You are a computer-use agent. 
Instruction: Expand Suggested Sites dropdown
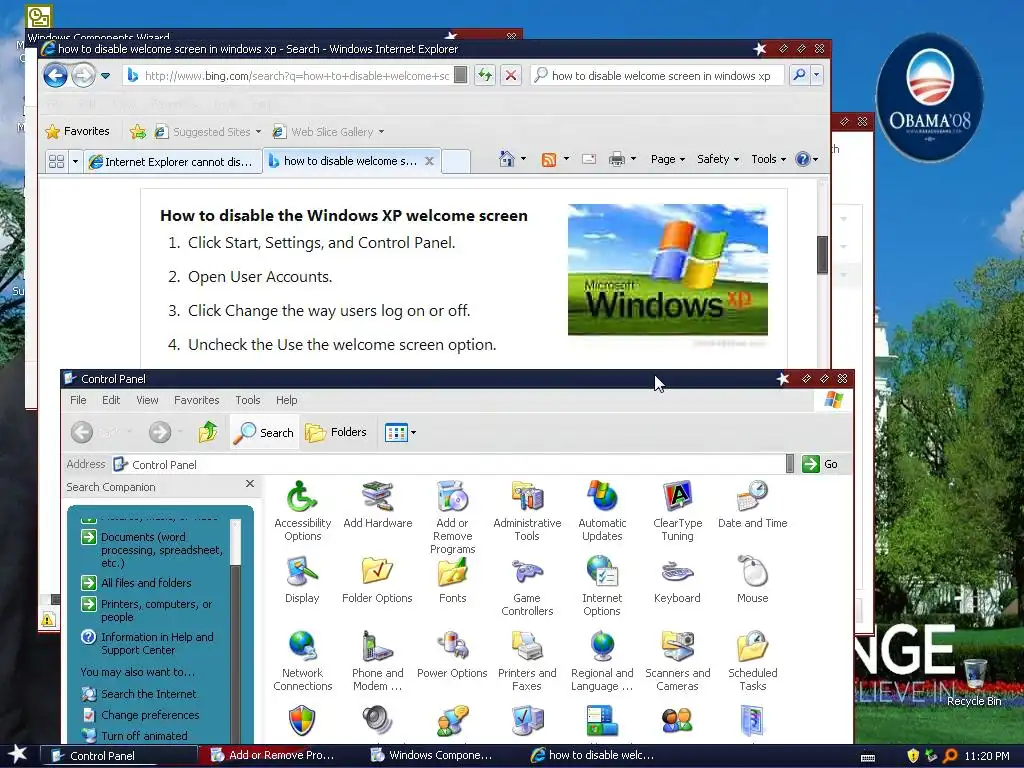tap(258, 132)
